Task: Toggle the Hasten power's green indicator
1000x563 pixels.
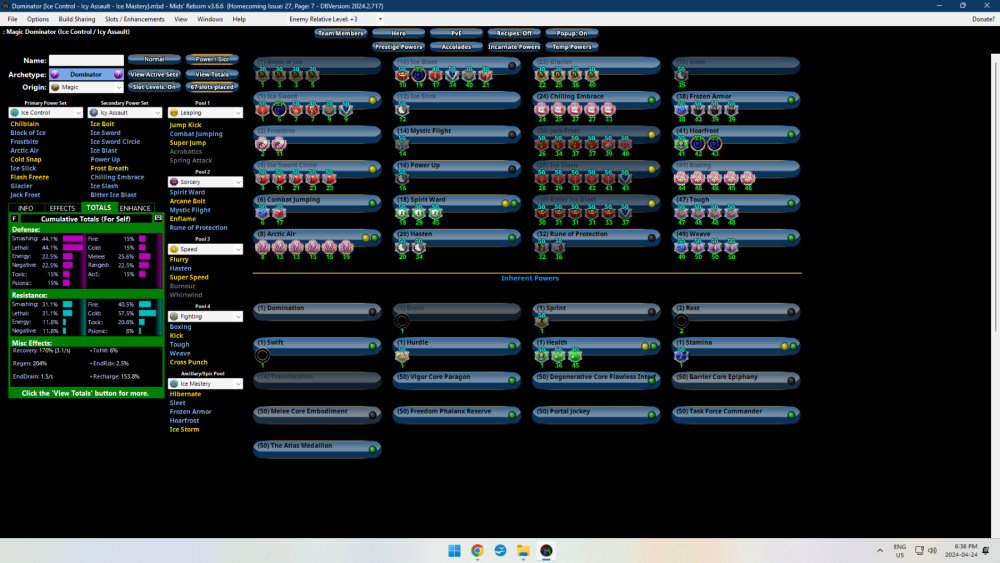Action: point(513,238)
